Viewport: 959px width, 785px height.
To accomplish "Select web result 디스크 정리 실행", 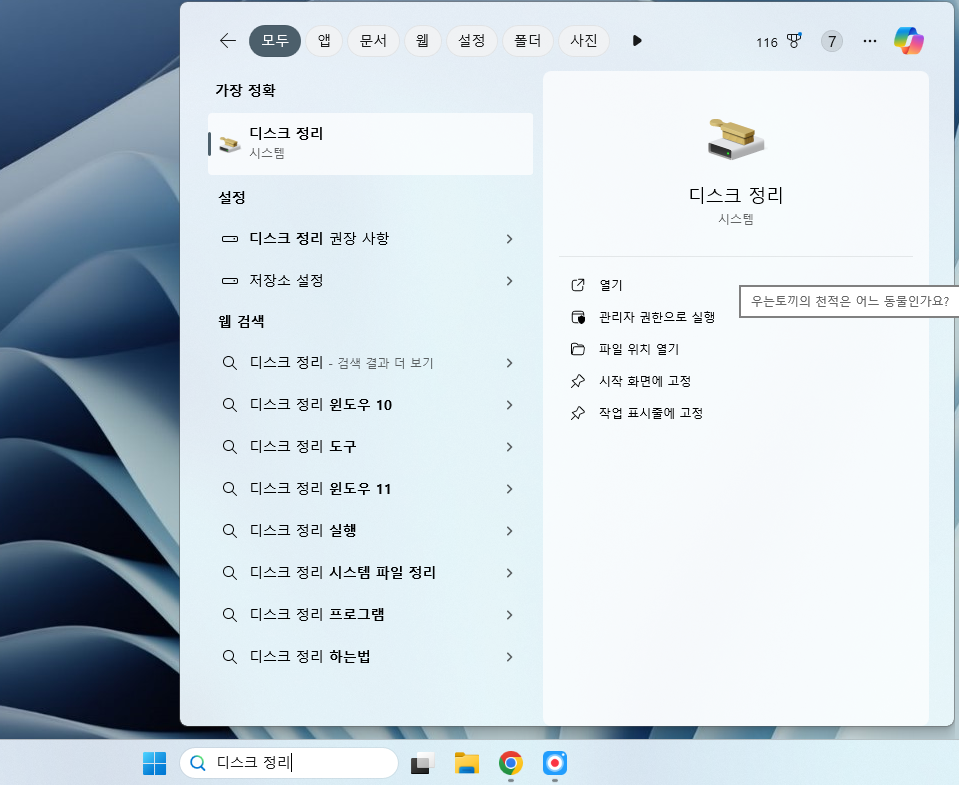I will tap(370, 531).
